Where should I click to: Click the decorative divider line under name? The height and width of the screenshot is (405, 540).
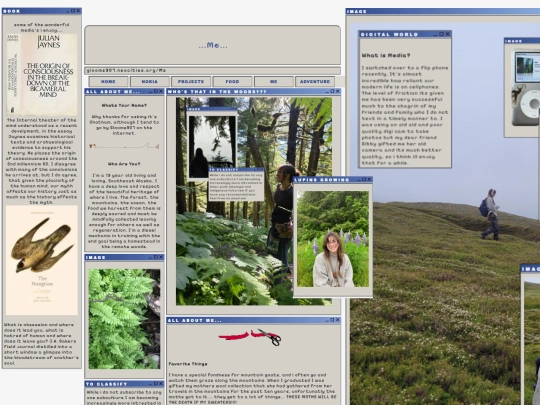(x=124, y=146)
